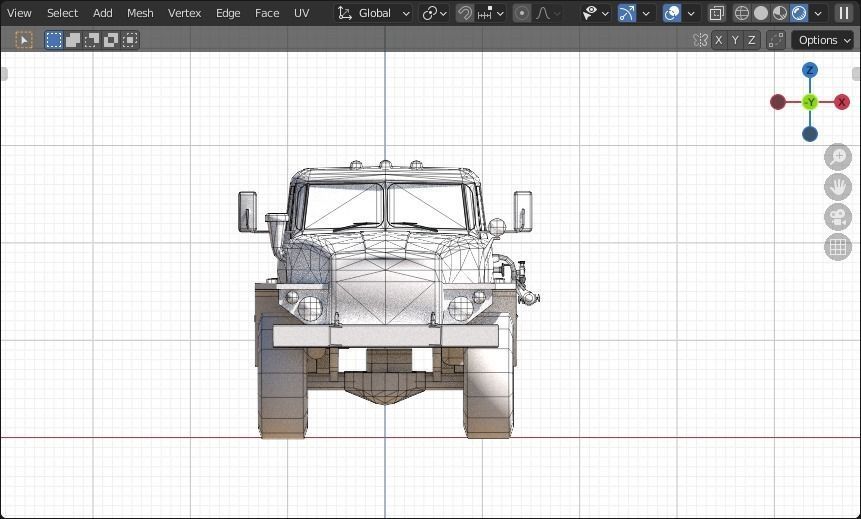
Task: Select material preview shading mode
Action: pyautogui.click(x=780, y=13)
